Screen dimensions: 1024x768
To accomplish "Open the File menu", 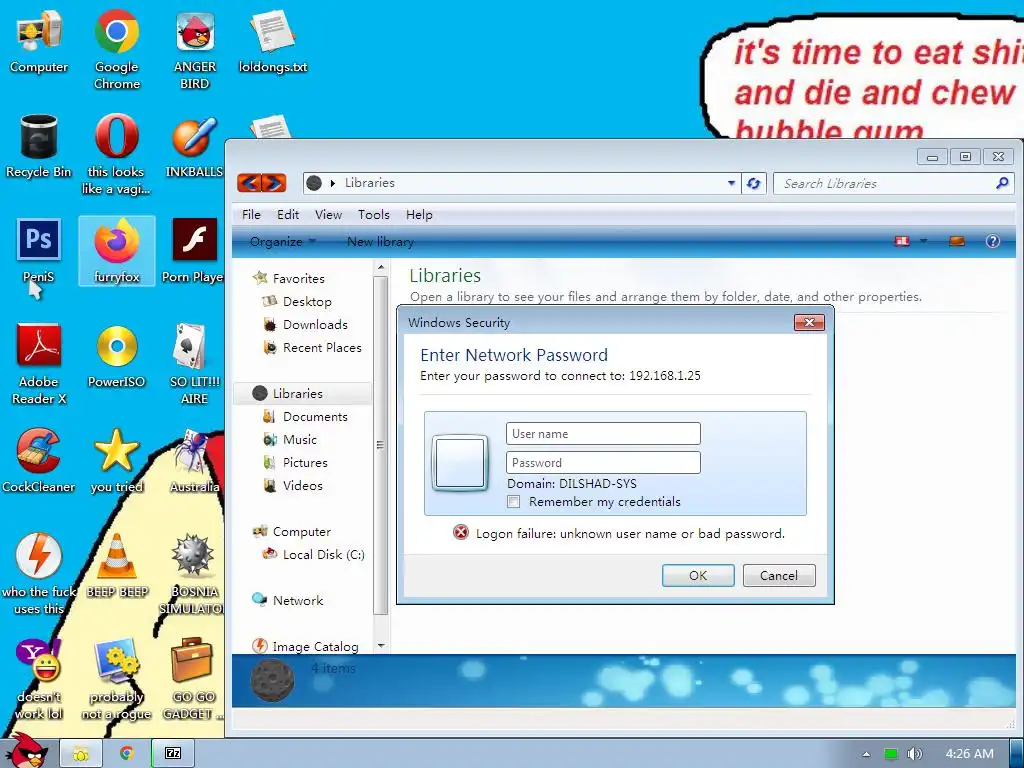I will coord(251,214).
